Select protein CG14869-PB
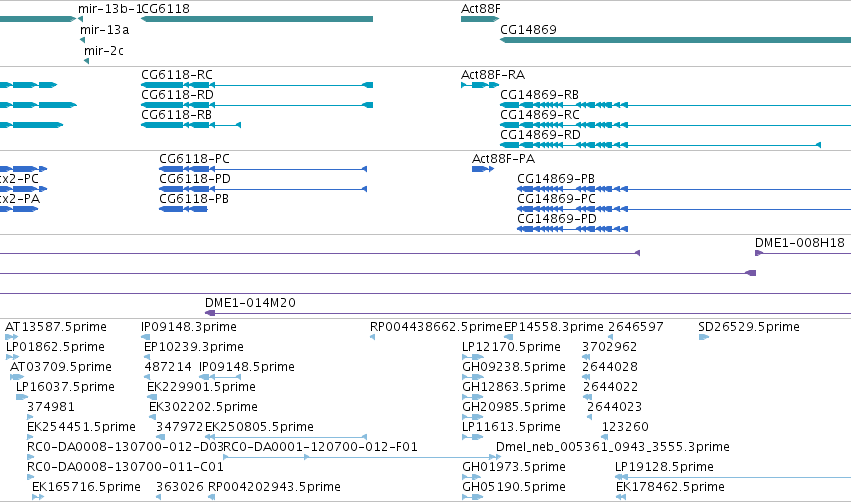The width and height of the screenshot is (851, 502). point(684,189)
